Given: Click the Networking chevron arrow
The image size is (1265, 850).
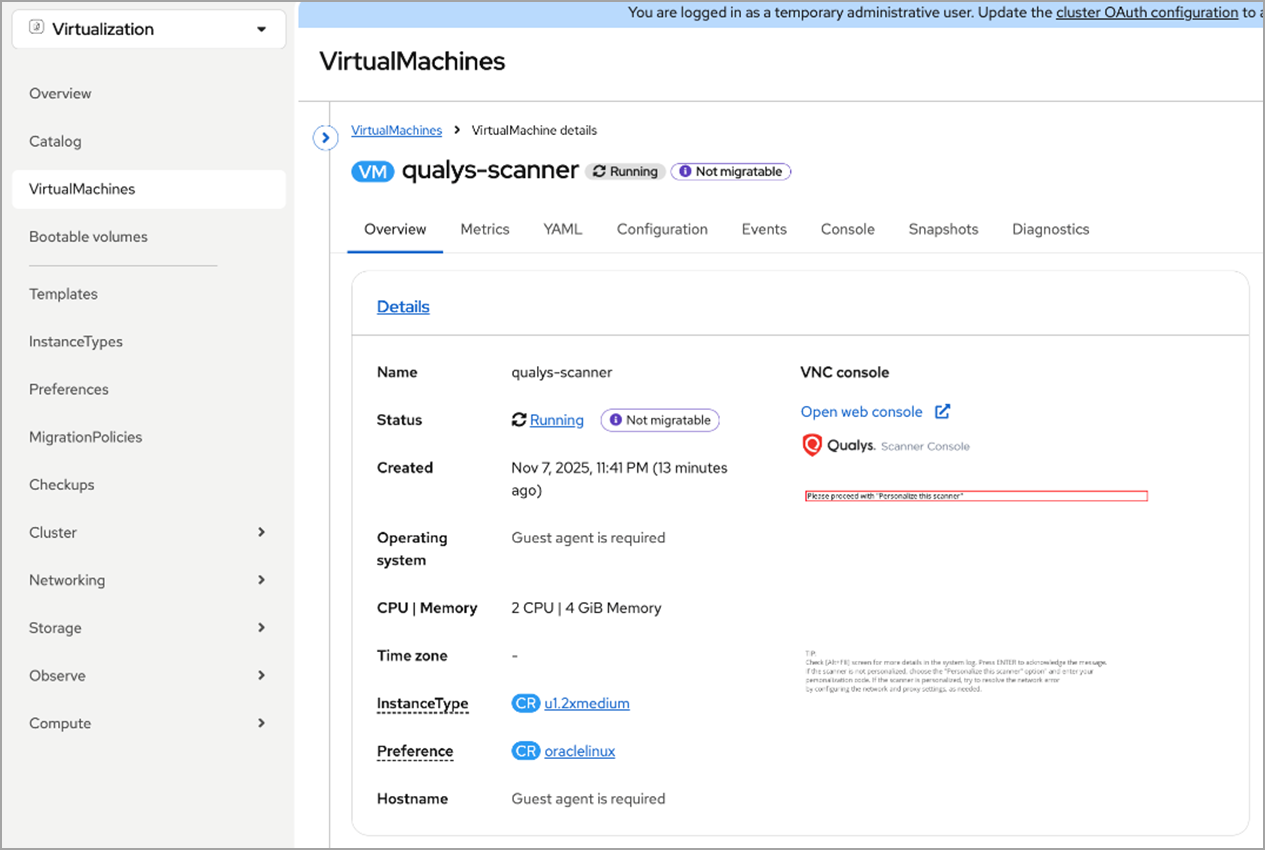Looking at the screenshot, I should tap(262, 580).
